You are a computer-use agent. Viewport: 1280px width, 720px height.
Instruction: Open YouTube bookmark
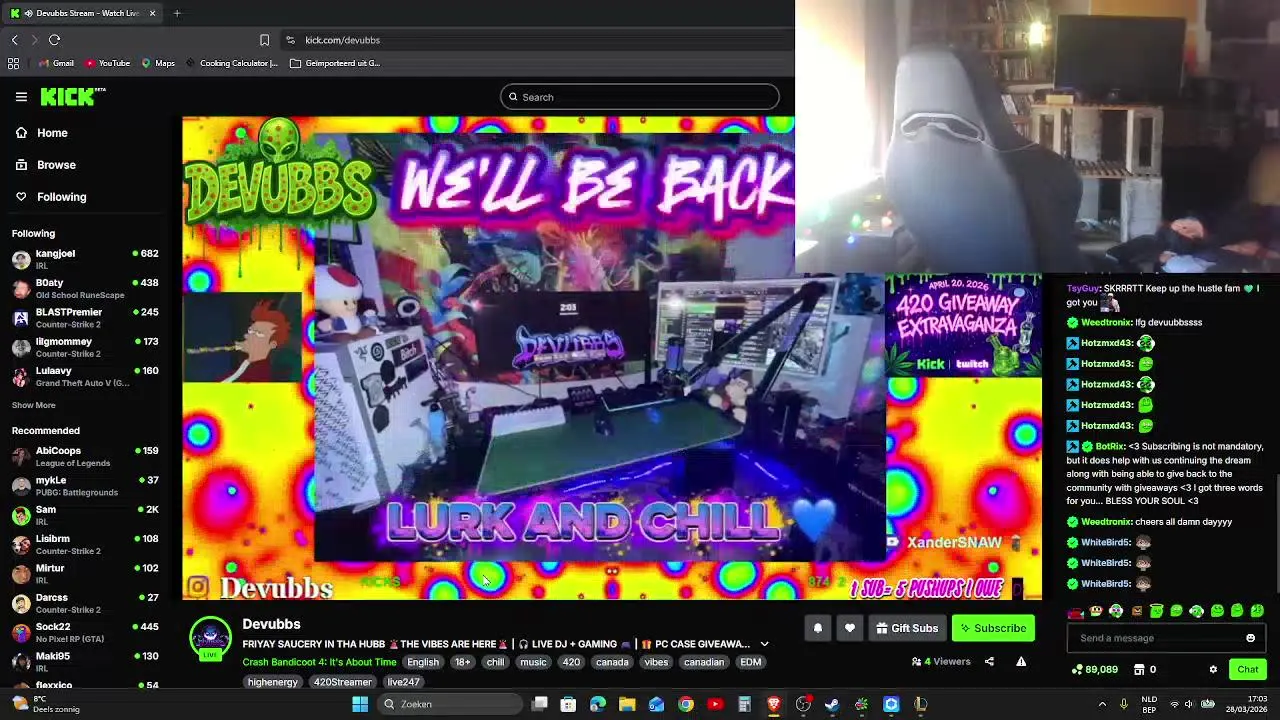pos(107,63)
